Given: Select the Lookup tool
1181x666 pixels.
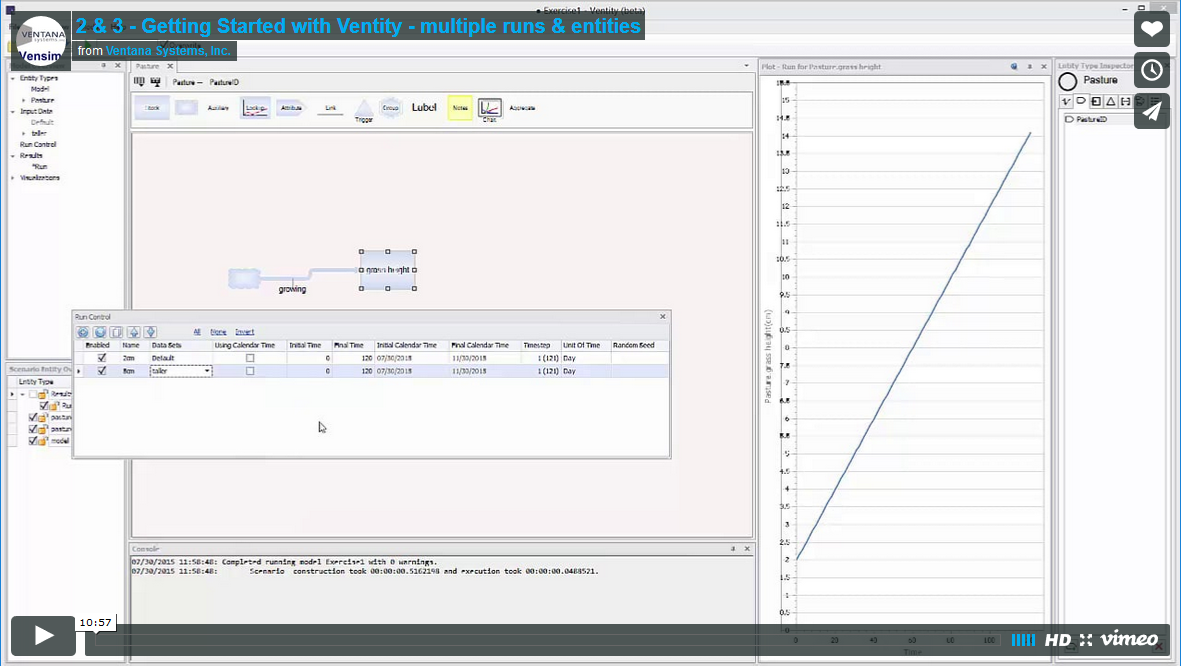Looking at the screenshot, I should coord(255,108).
